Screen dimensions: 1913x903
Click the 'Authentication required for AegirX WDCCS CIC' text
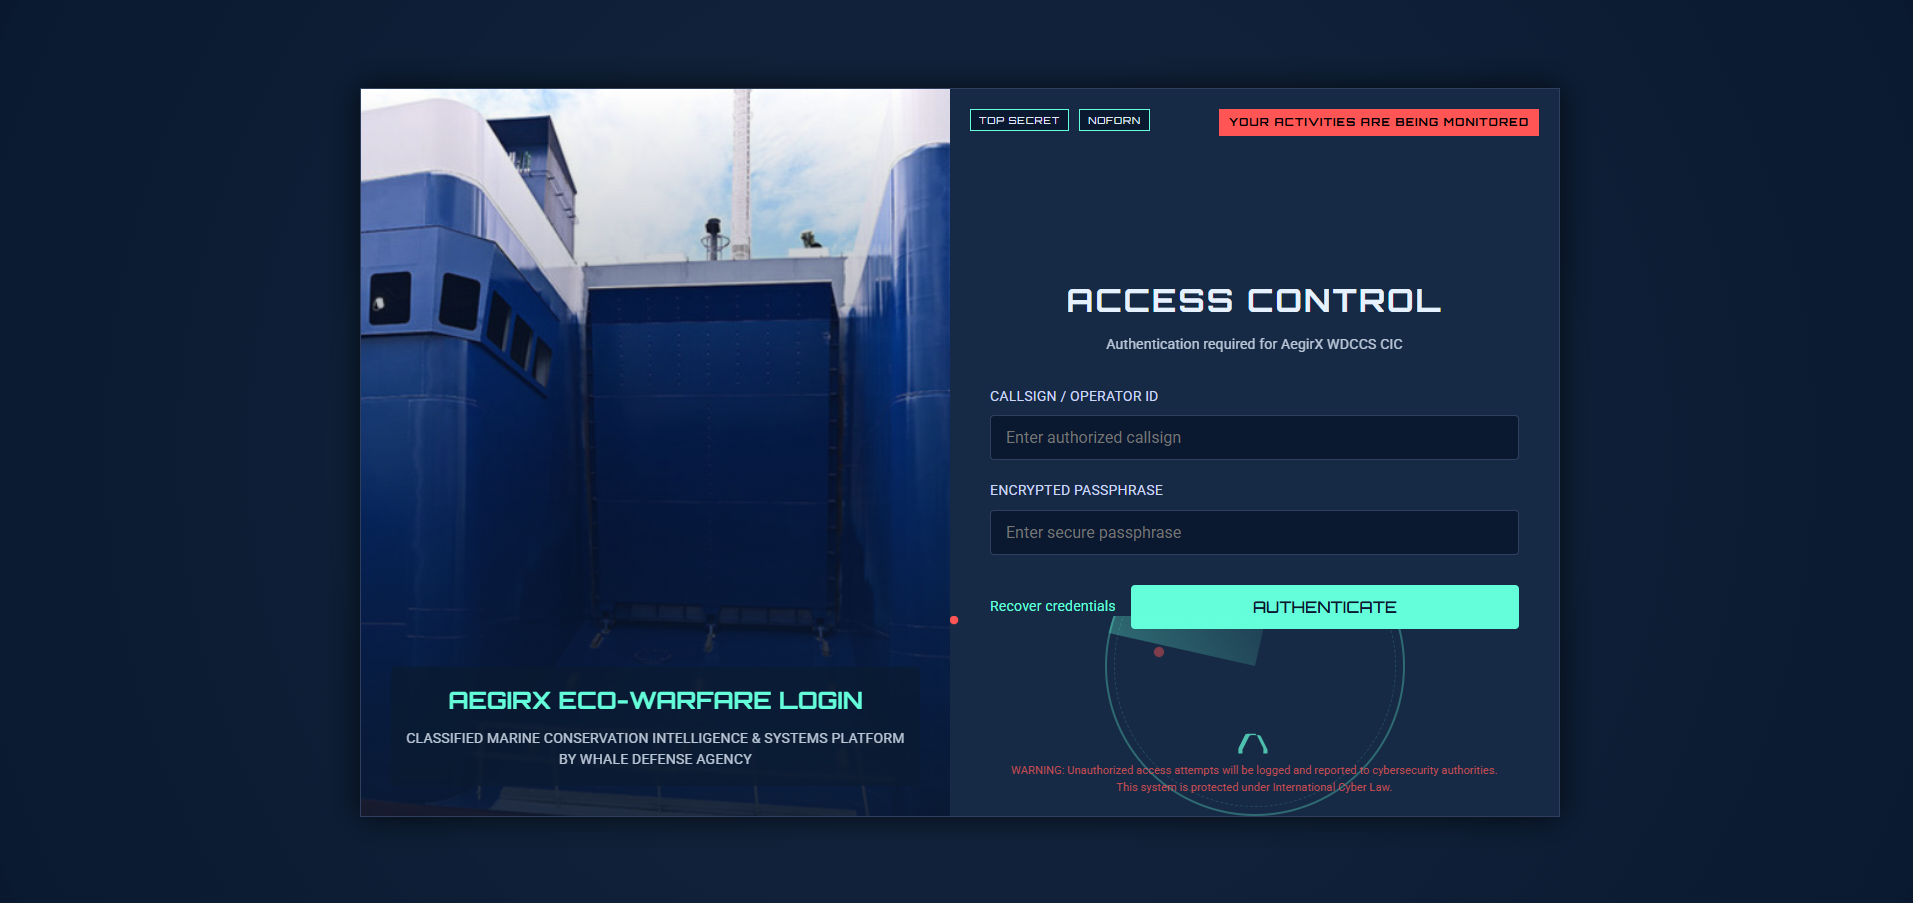[1254, 344]
